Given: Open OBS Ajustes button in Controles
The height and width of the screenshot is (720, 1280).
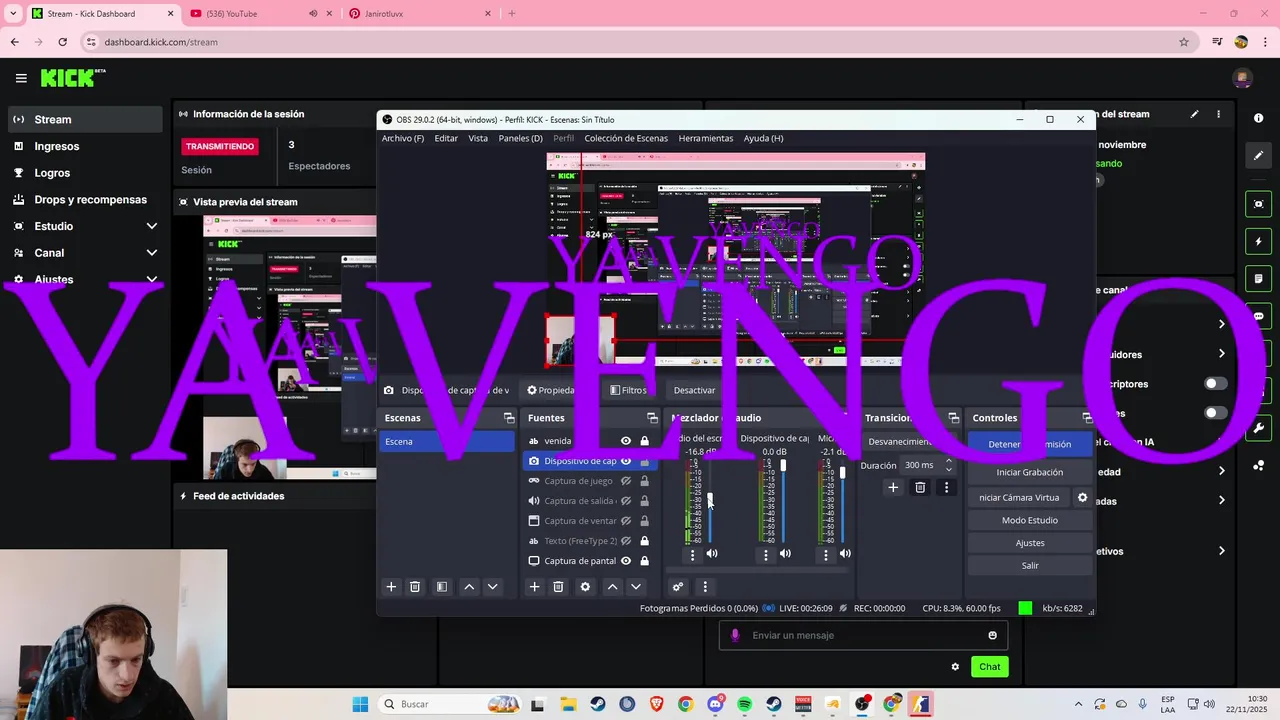Looking at the screenshot, I should (1030, 543).
